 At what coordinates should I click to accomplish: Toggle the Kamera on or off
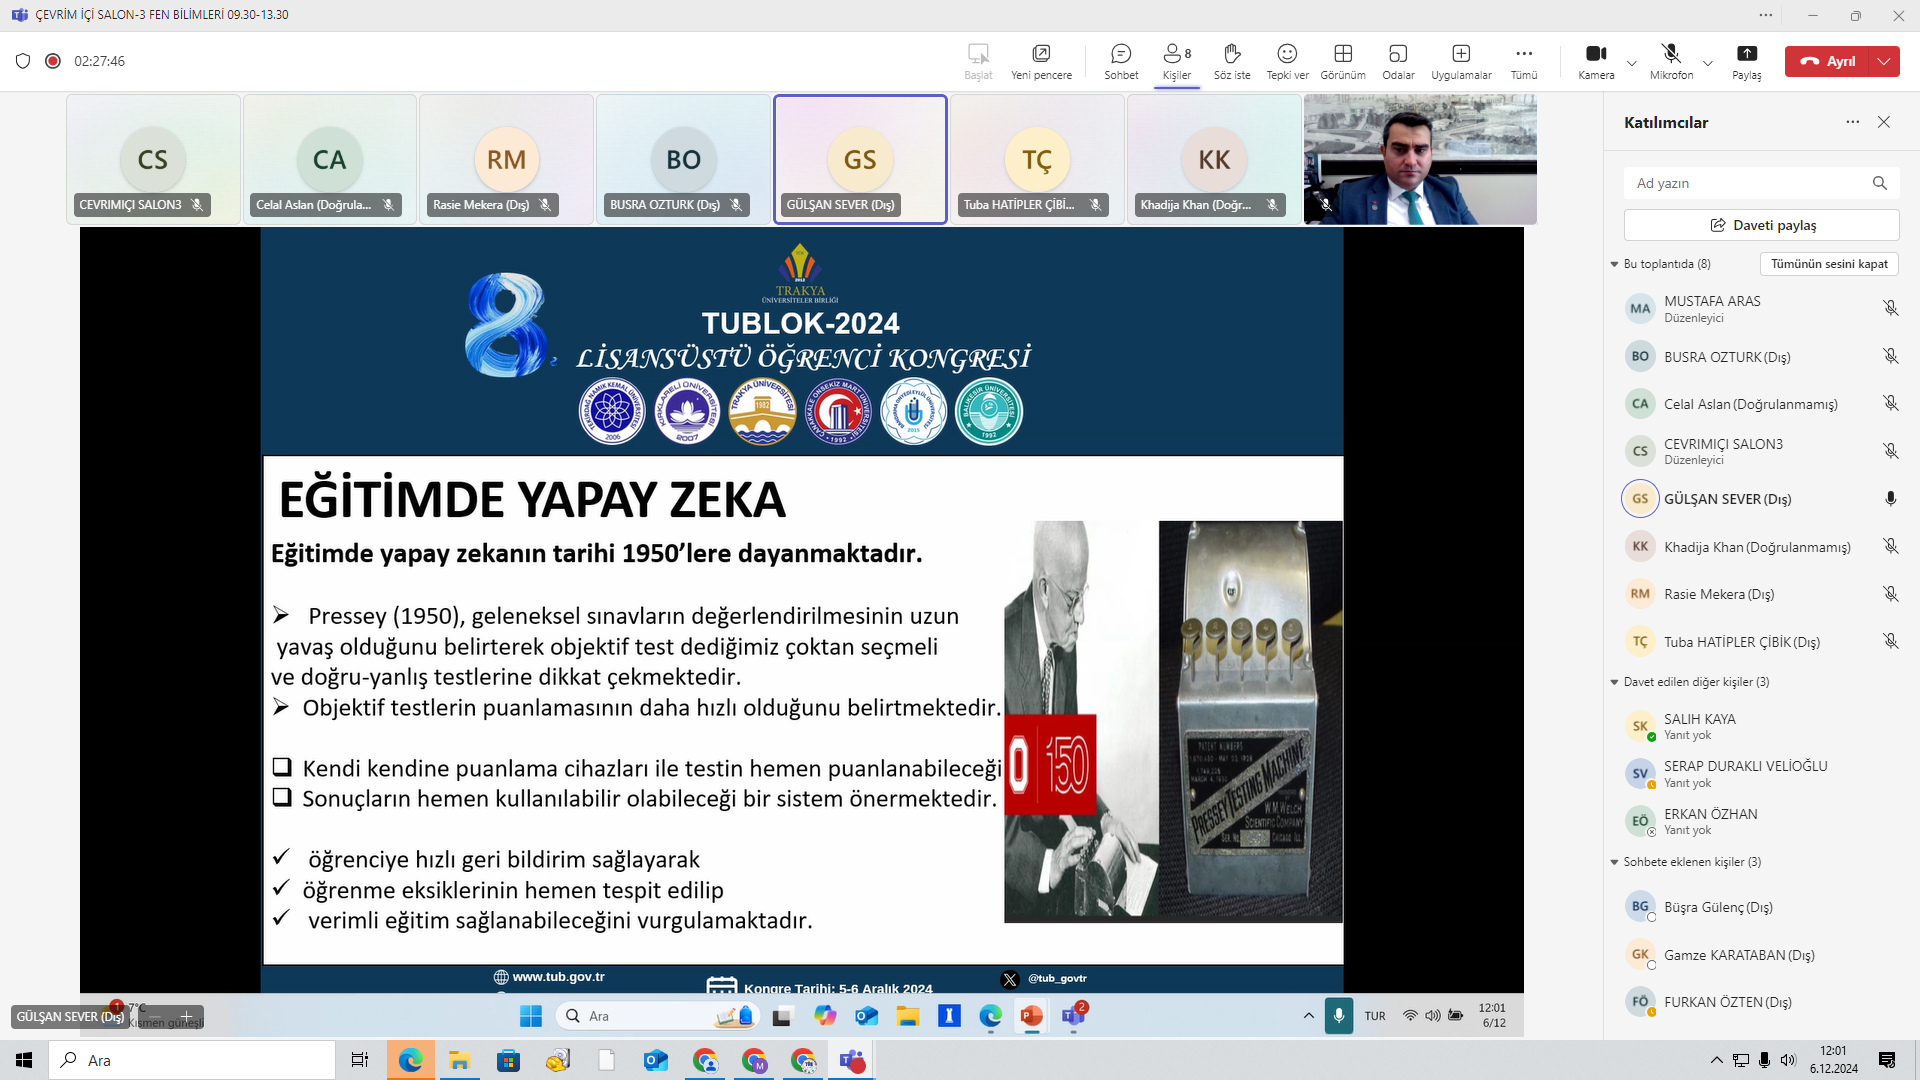tap(1596, 61)
